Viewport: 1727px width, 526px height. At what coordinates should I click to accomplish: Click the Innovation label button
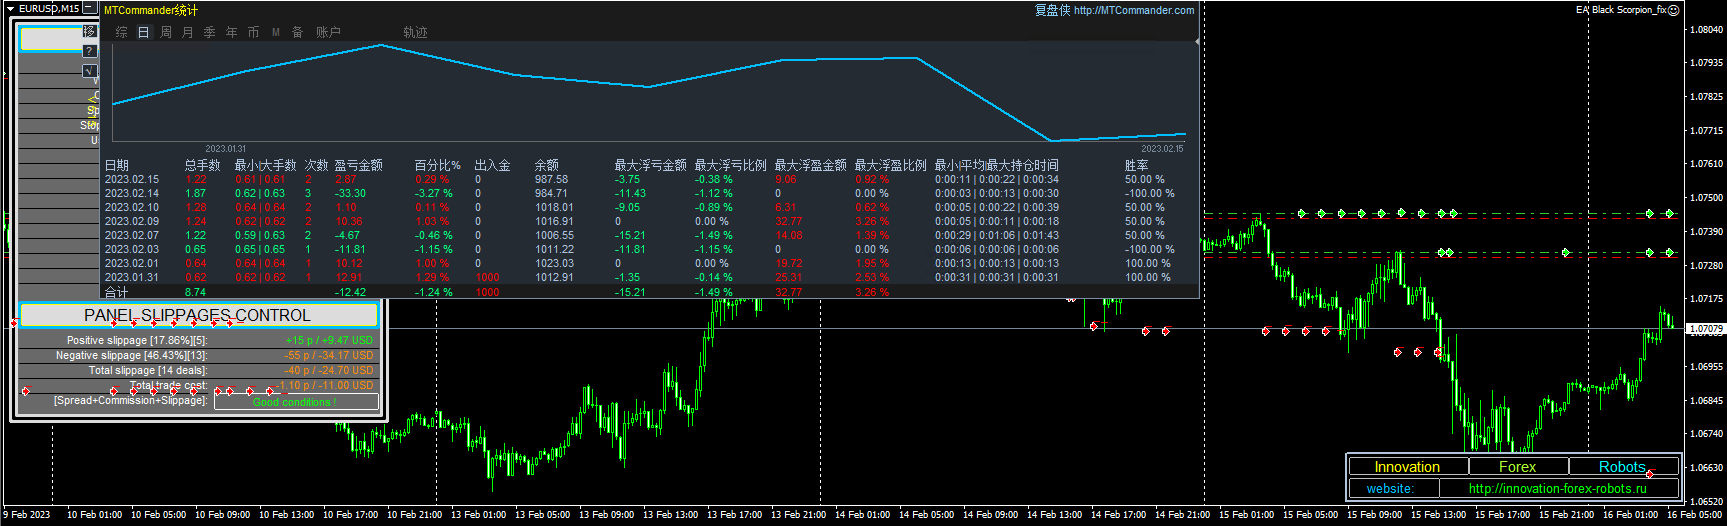coord(1407,467)
